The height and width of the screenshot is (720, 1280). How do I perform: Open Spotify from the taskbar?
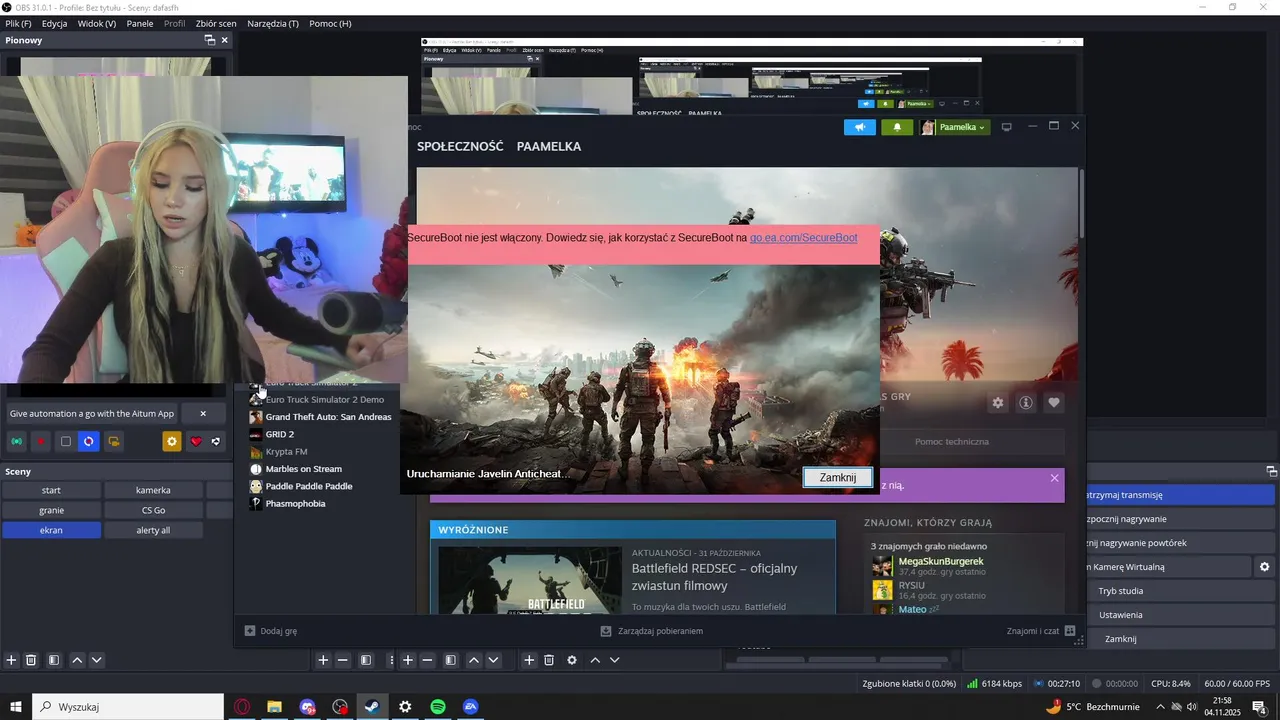(438, 707)
